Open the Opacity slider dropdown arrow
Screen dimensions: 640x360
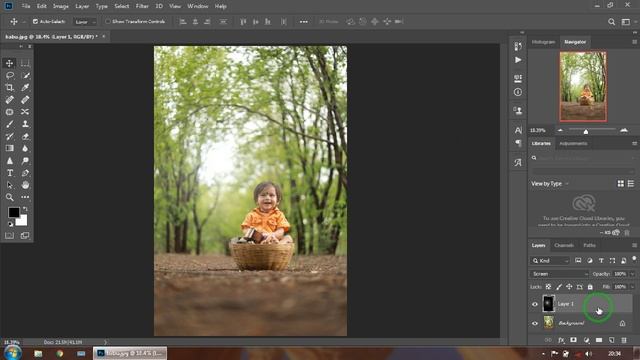(x=632, y=274)
